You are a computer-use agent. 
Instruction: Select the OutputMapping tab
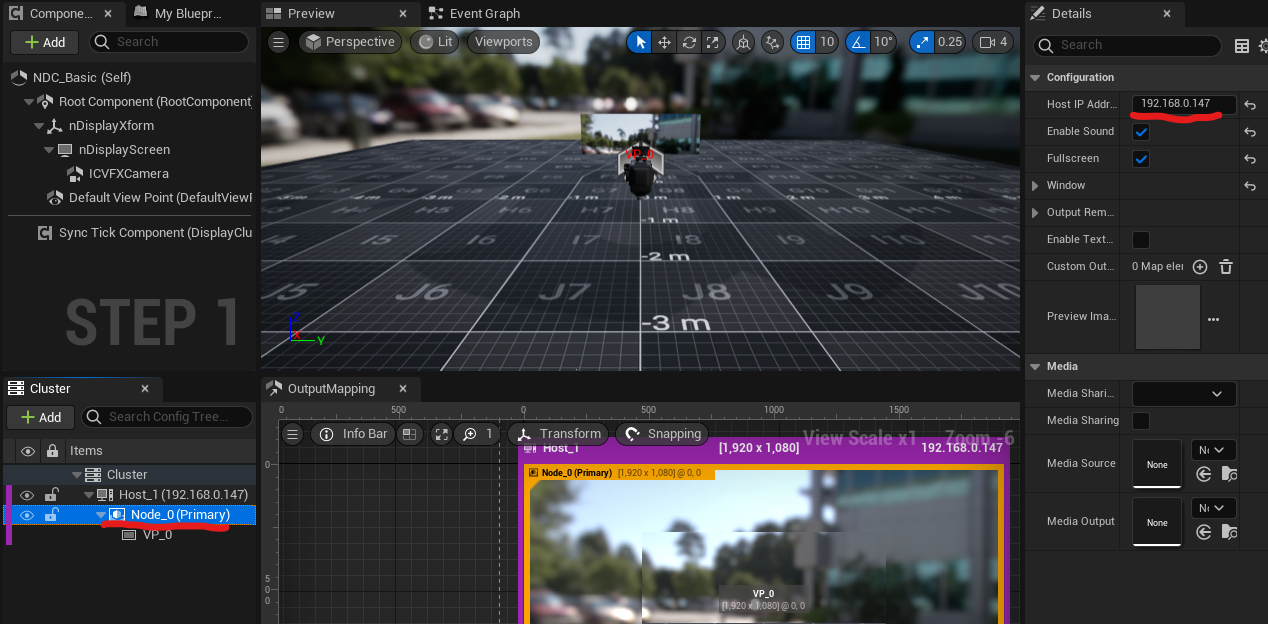coord(331,389)
